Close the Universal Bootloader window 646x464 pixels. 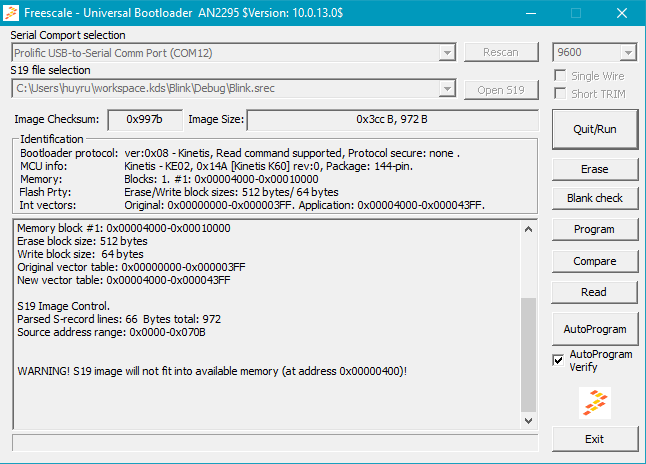(622, 13)
